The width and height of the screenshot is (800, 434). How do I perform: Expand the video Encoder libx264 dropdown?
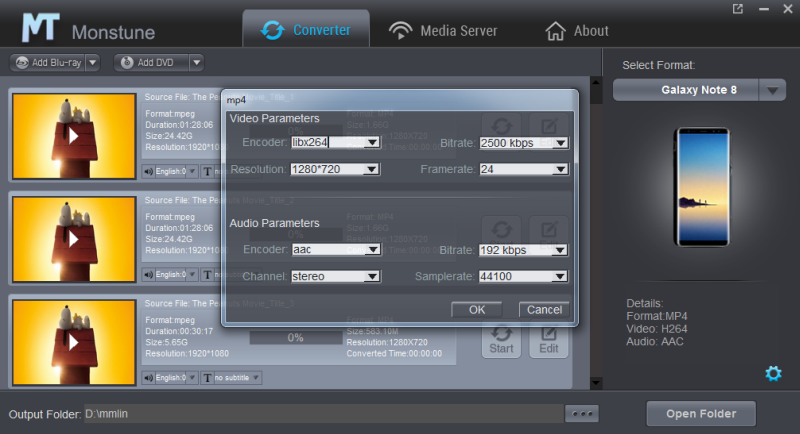tap(372, 143)
